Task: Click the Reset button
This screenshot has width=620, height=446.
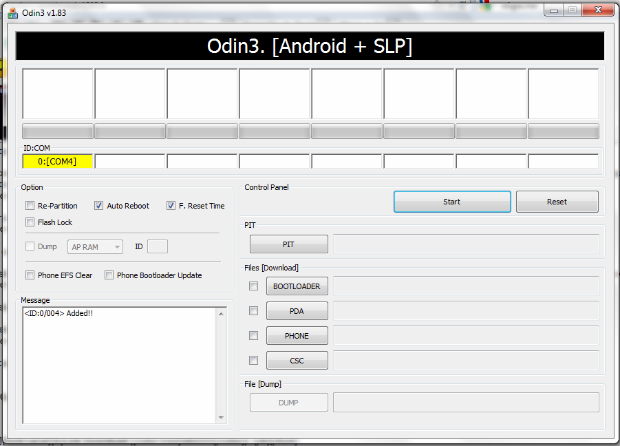Action: click(557, 202)
